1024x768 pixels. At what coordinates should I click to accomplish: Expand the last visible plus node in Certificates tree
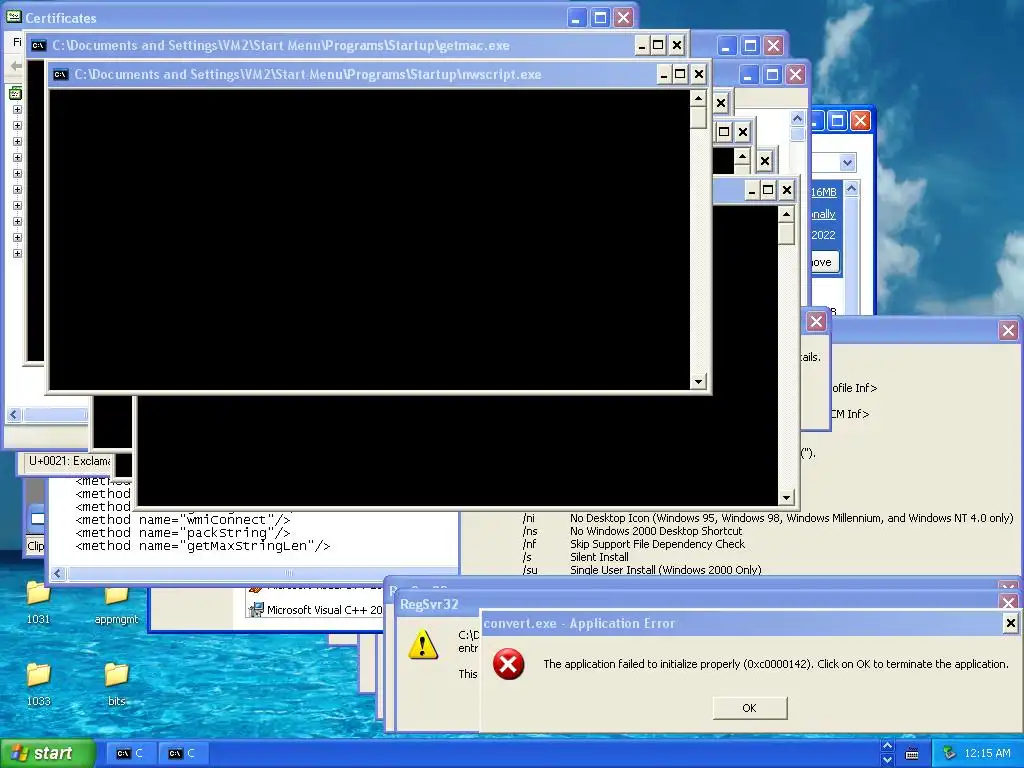coord(18,253)
